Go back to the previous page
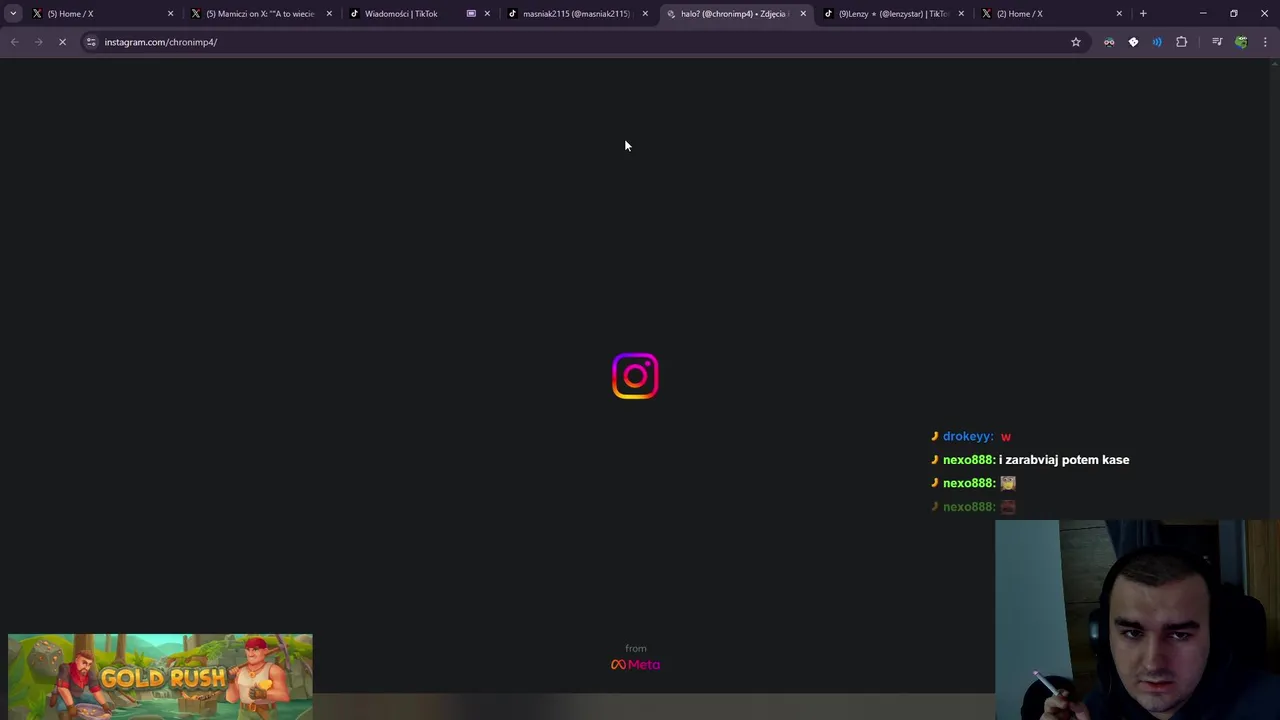The height and width of the screenshot is (720, 1280). tap(14, 42)
